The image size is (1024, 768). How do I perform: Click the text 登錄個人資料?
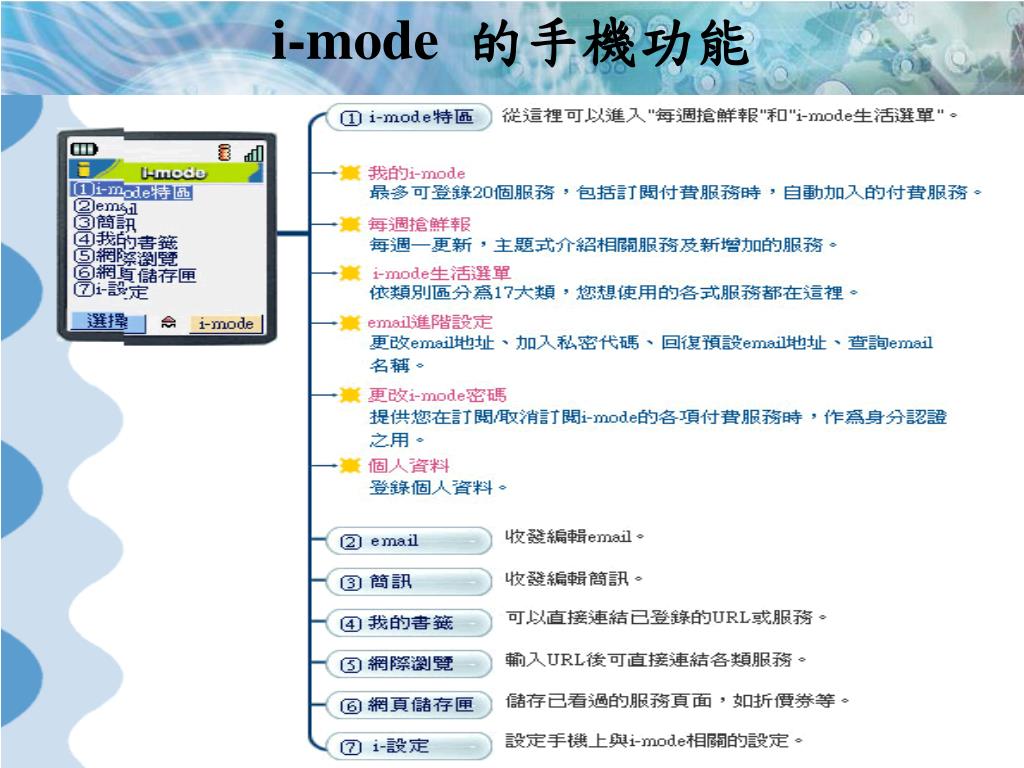(431, 487)
